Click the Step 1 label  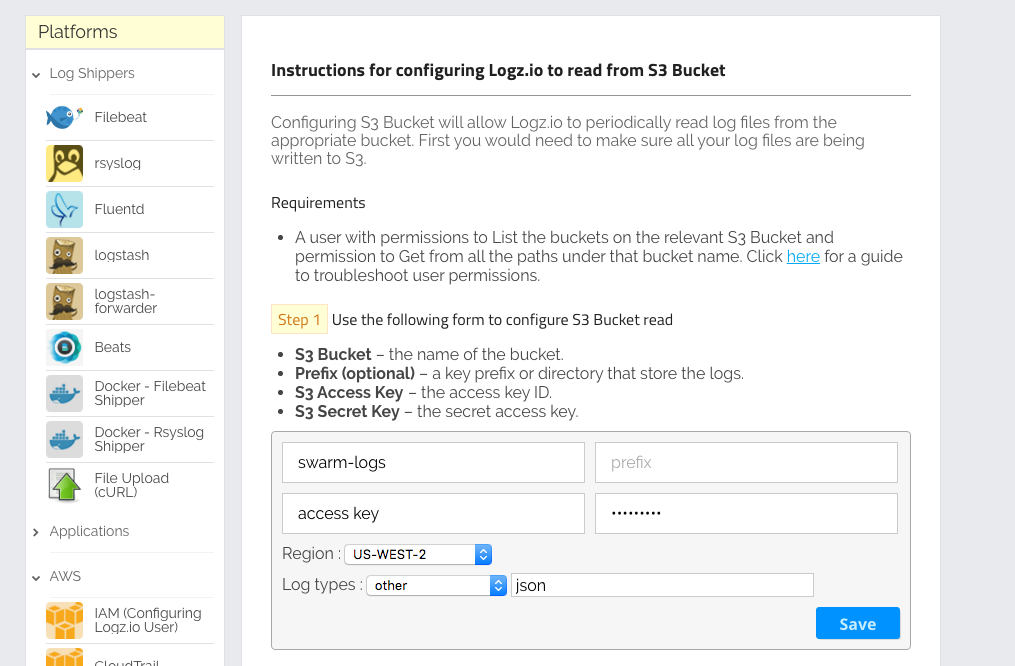click(x=299, y=319)
